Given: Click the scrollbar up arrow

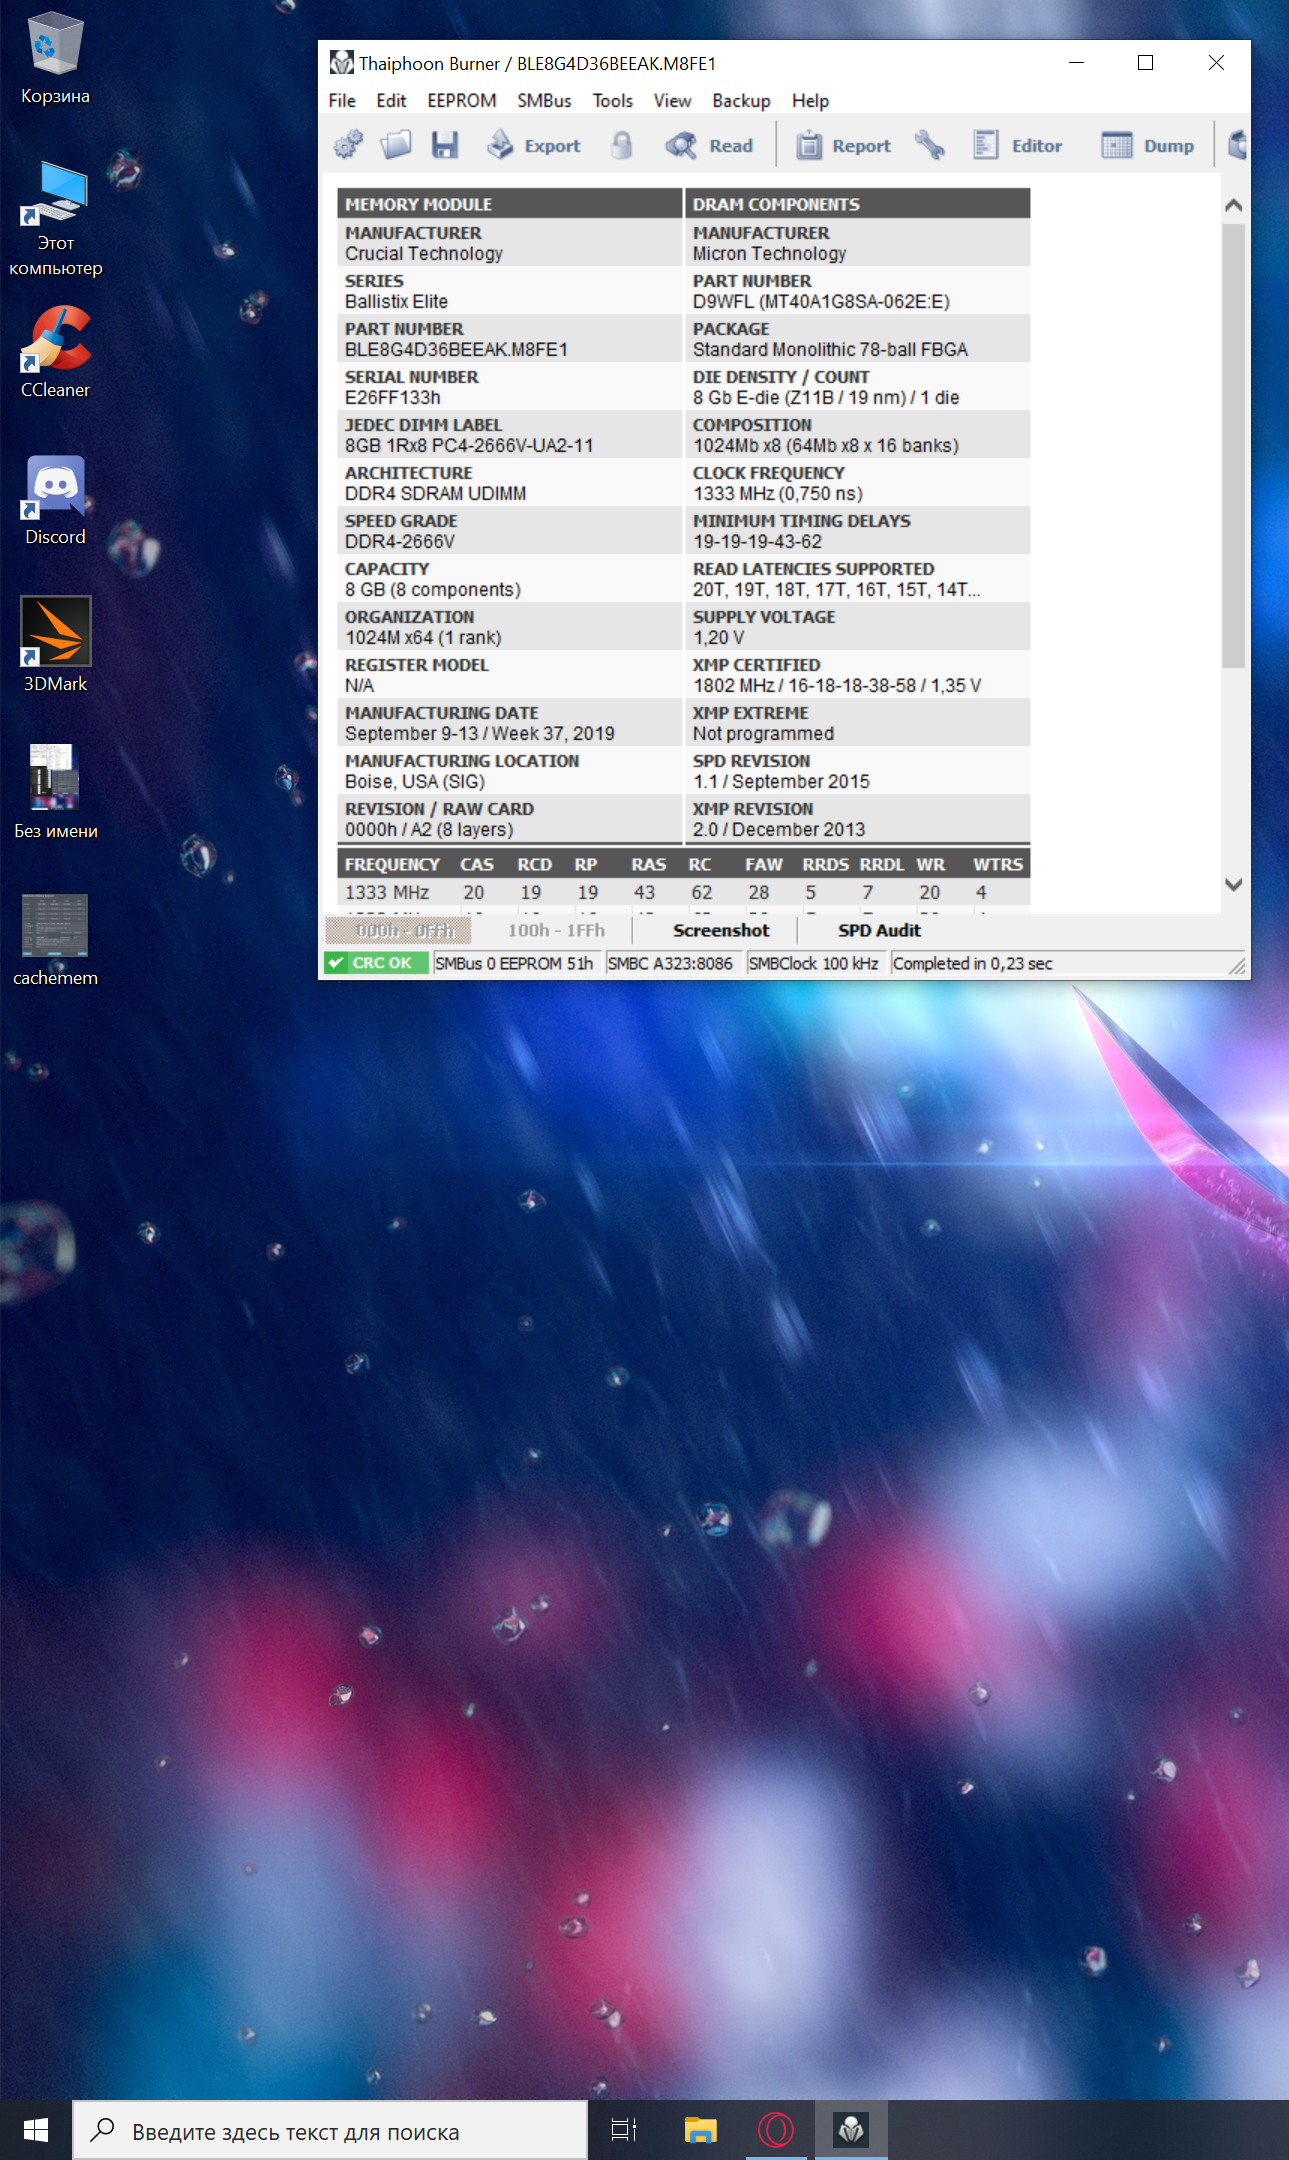Looking at the screenshot, I should [x=1234, y=205].
